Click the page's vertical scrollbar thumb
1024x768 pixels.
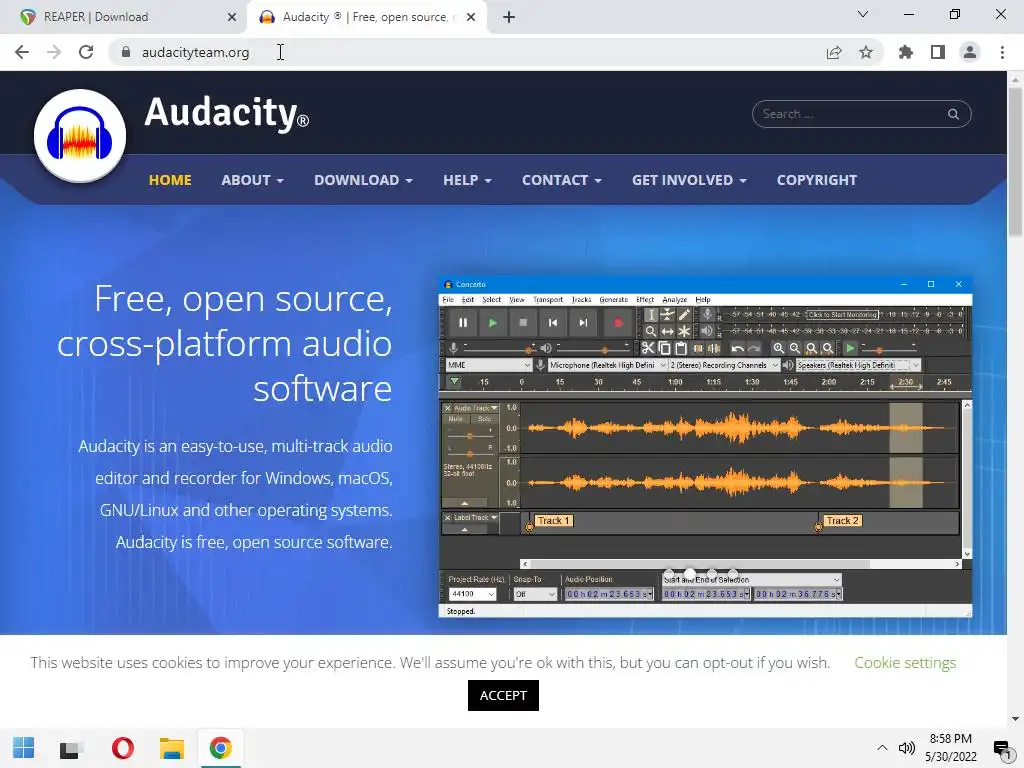tap(1016, 162)
